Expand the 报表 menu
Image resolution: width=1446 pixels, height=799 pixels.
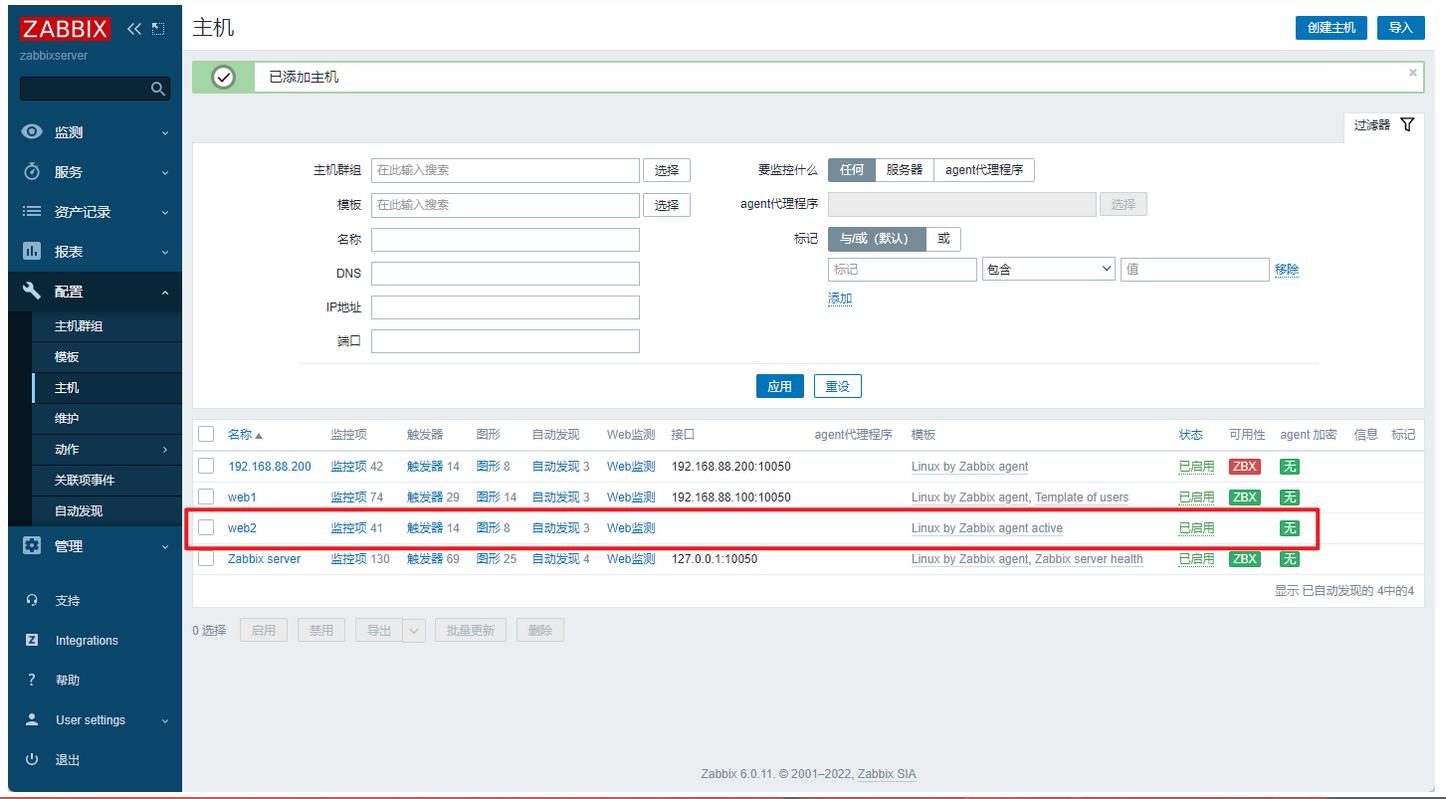(x=165, y=253)
